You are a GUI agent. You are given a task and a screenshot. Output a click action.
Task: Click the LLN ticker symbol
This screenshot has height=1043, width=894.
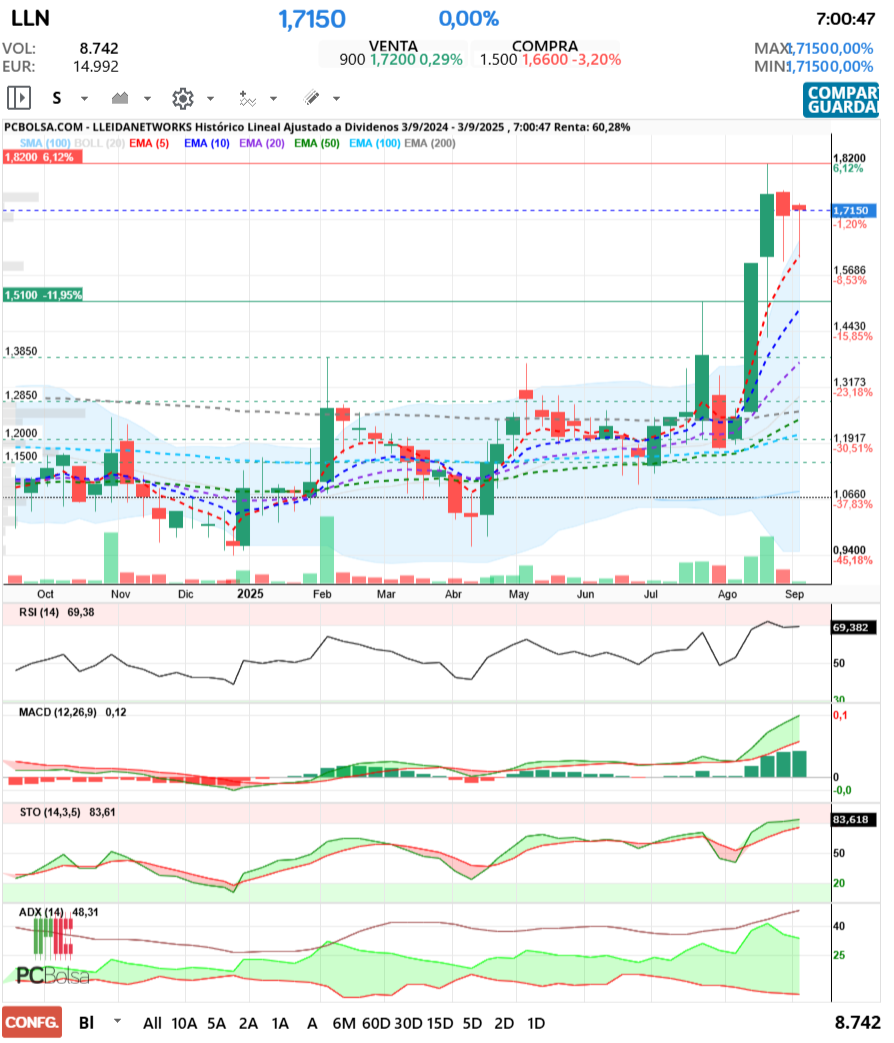pos(31,18)
